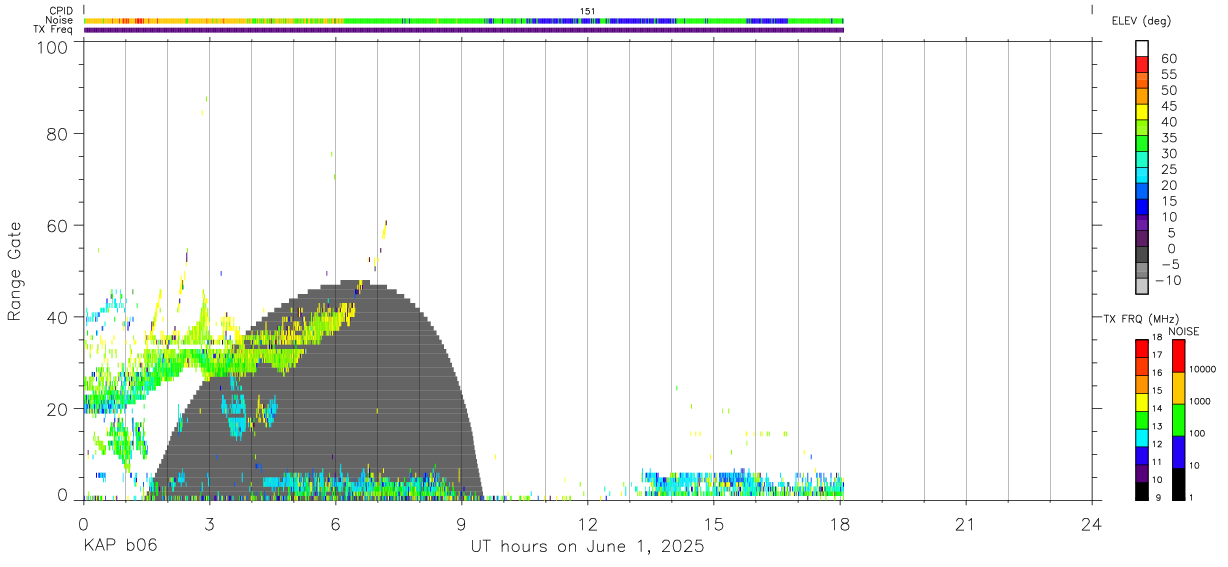The height and width of the screenshot is (567, 1228).
Task: Click the KAP b06 radar beam label
Action: click(x=119, y=546)
